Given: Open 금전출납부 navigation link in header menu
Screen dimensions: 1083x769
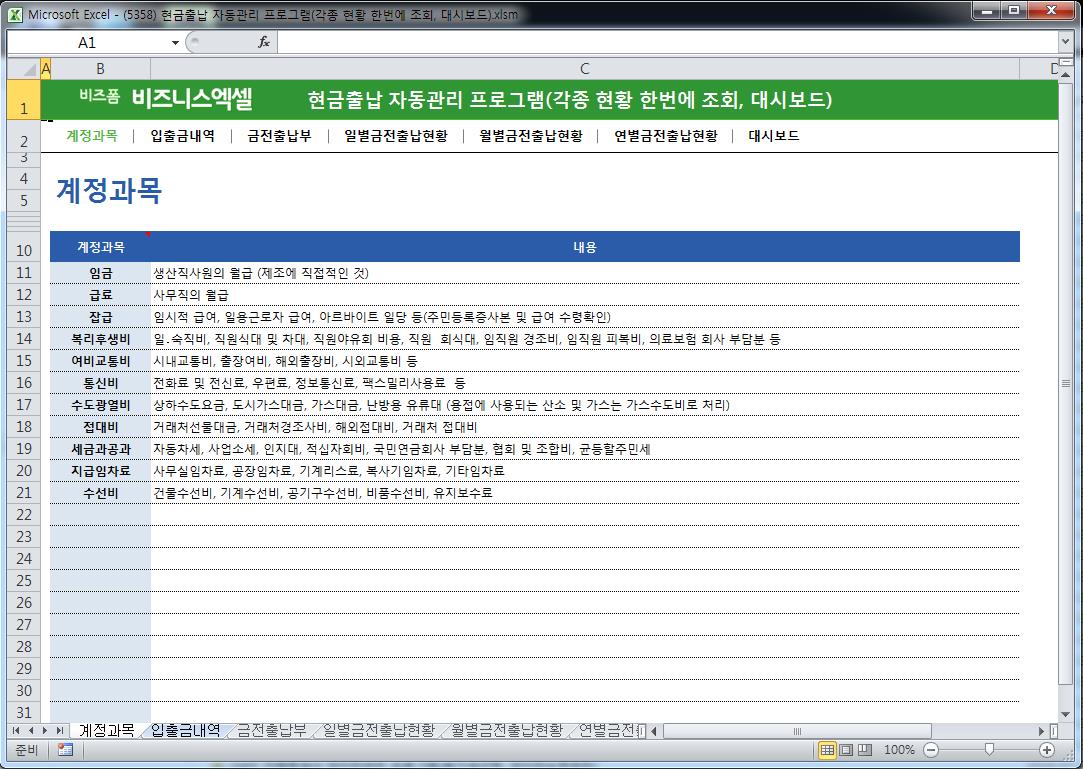Looking at the screenshot, I should pos(279,135).
